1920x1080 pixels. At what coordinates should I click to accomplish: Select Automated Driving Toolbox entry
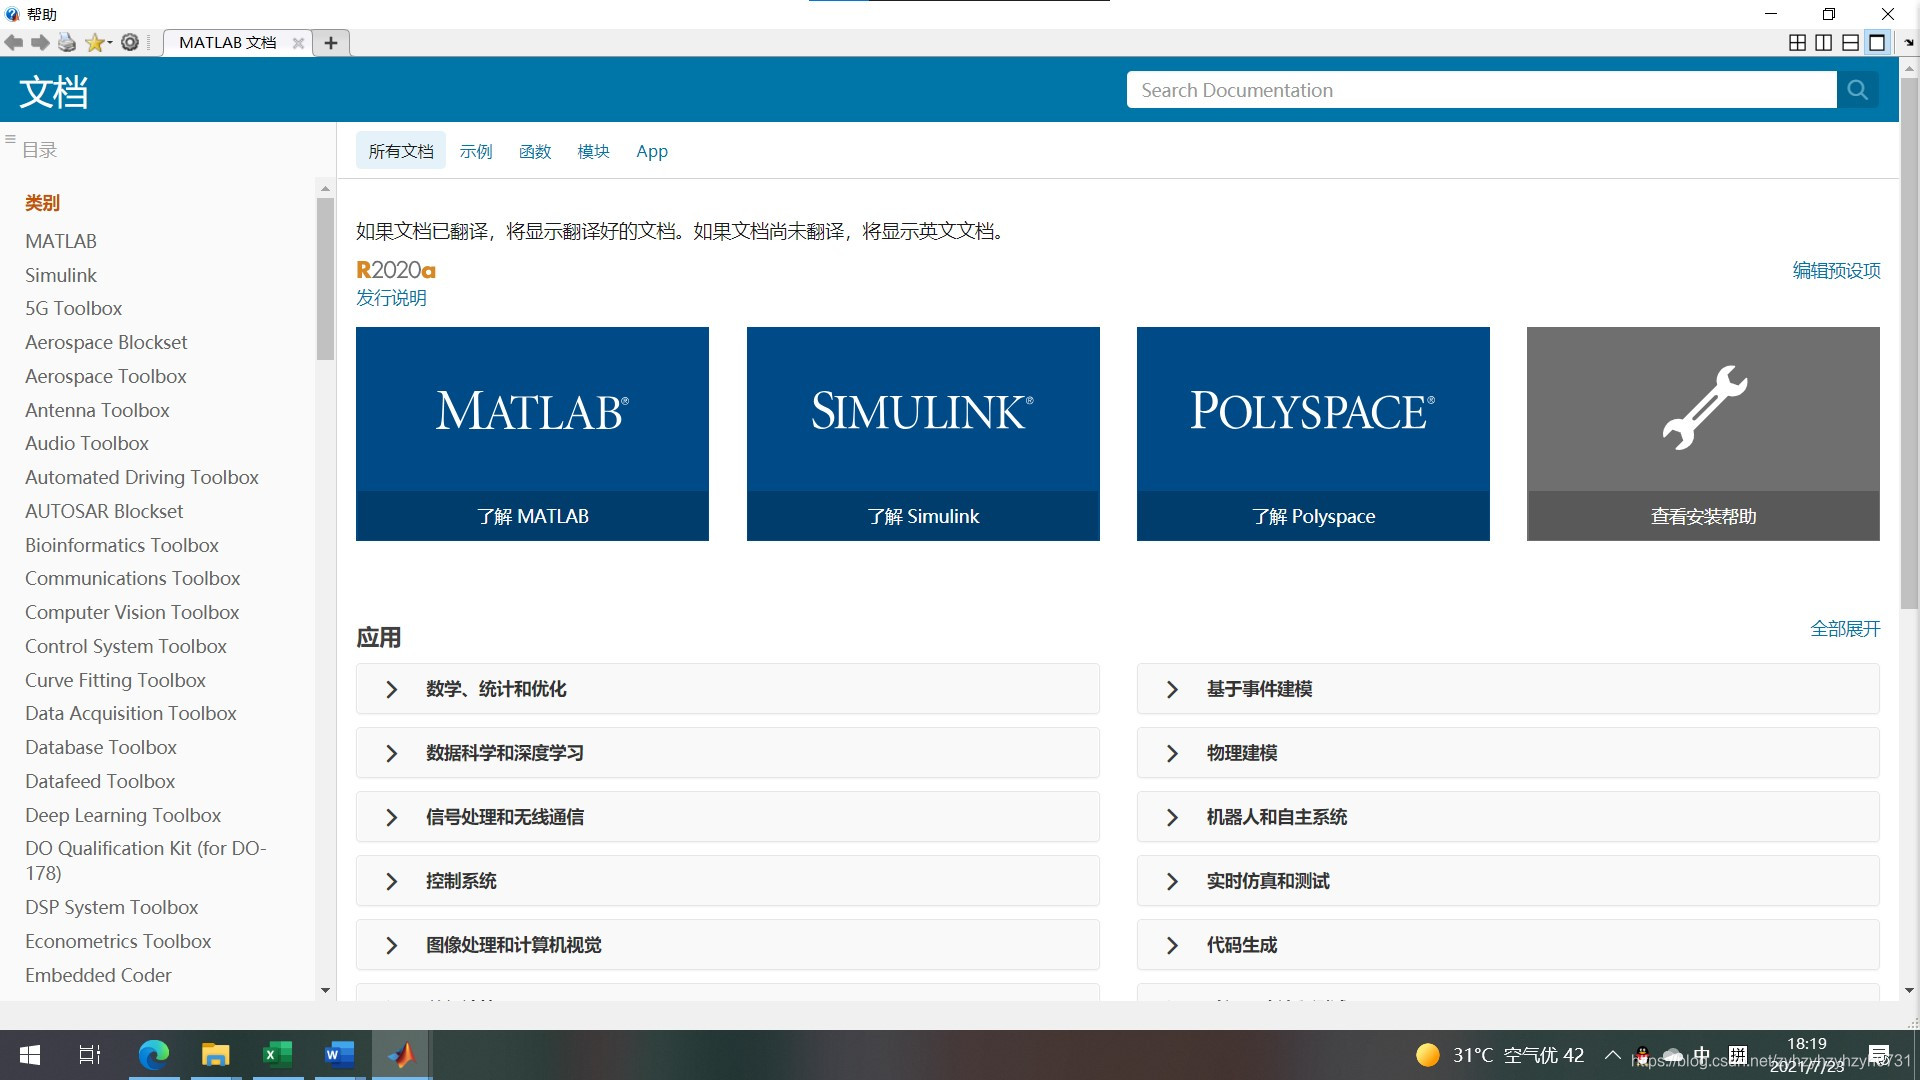[x=142, y=477]
